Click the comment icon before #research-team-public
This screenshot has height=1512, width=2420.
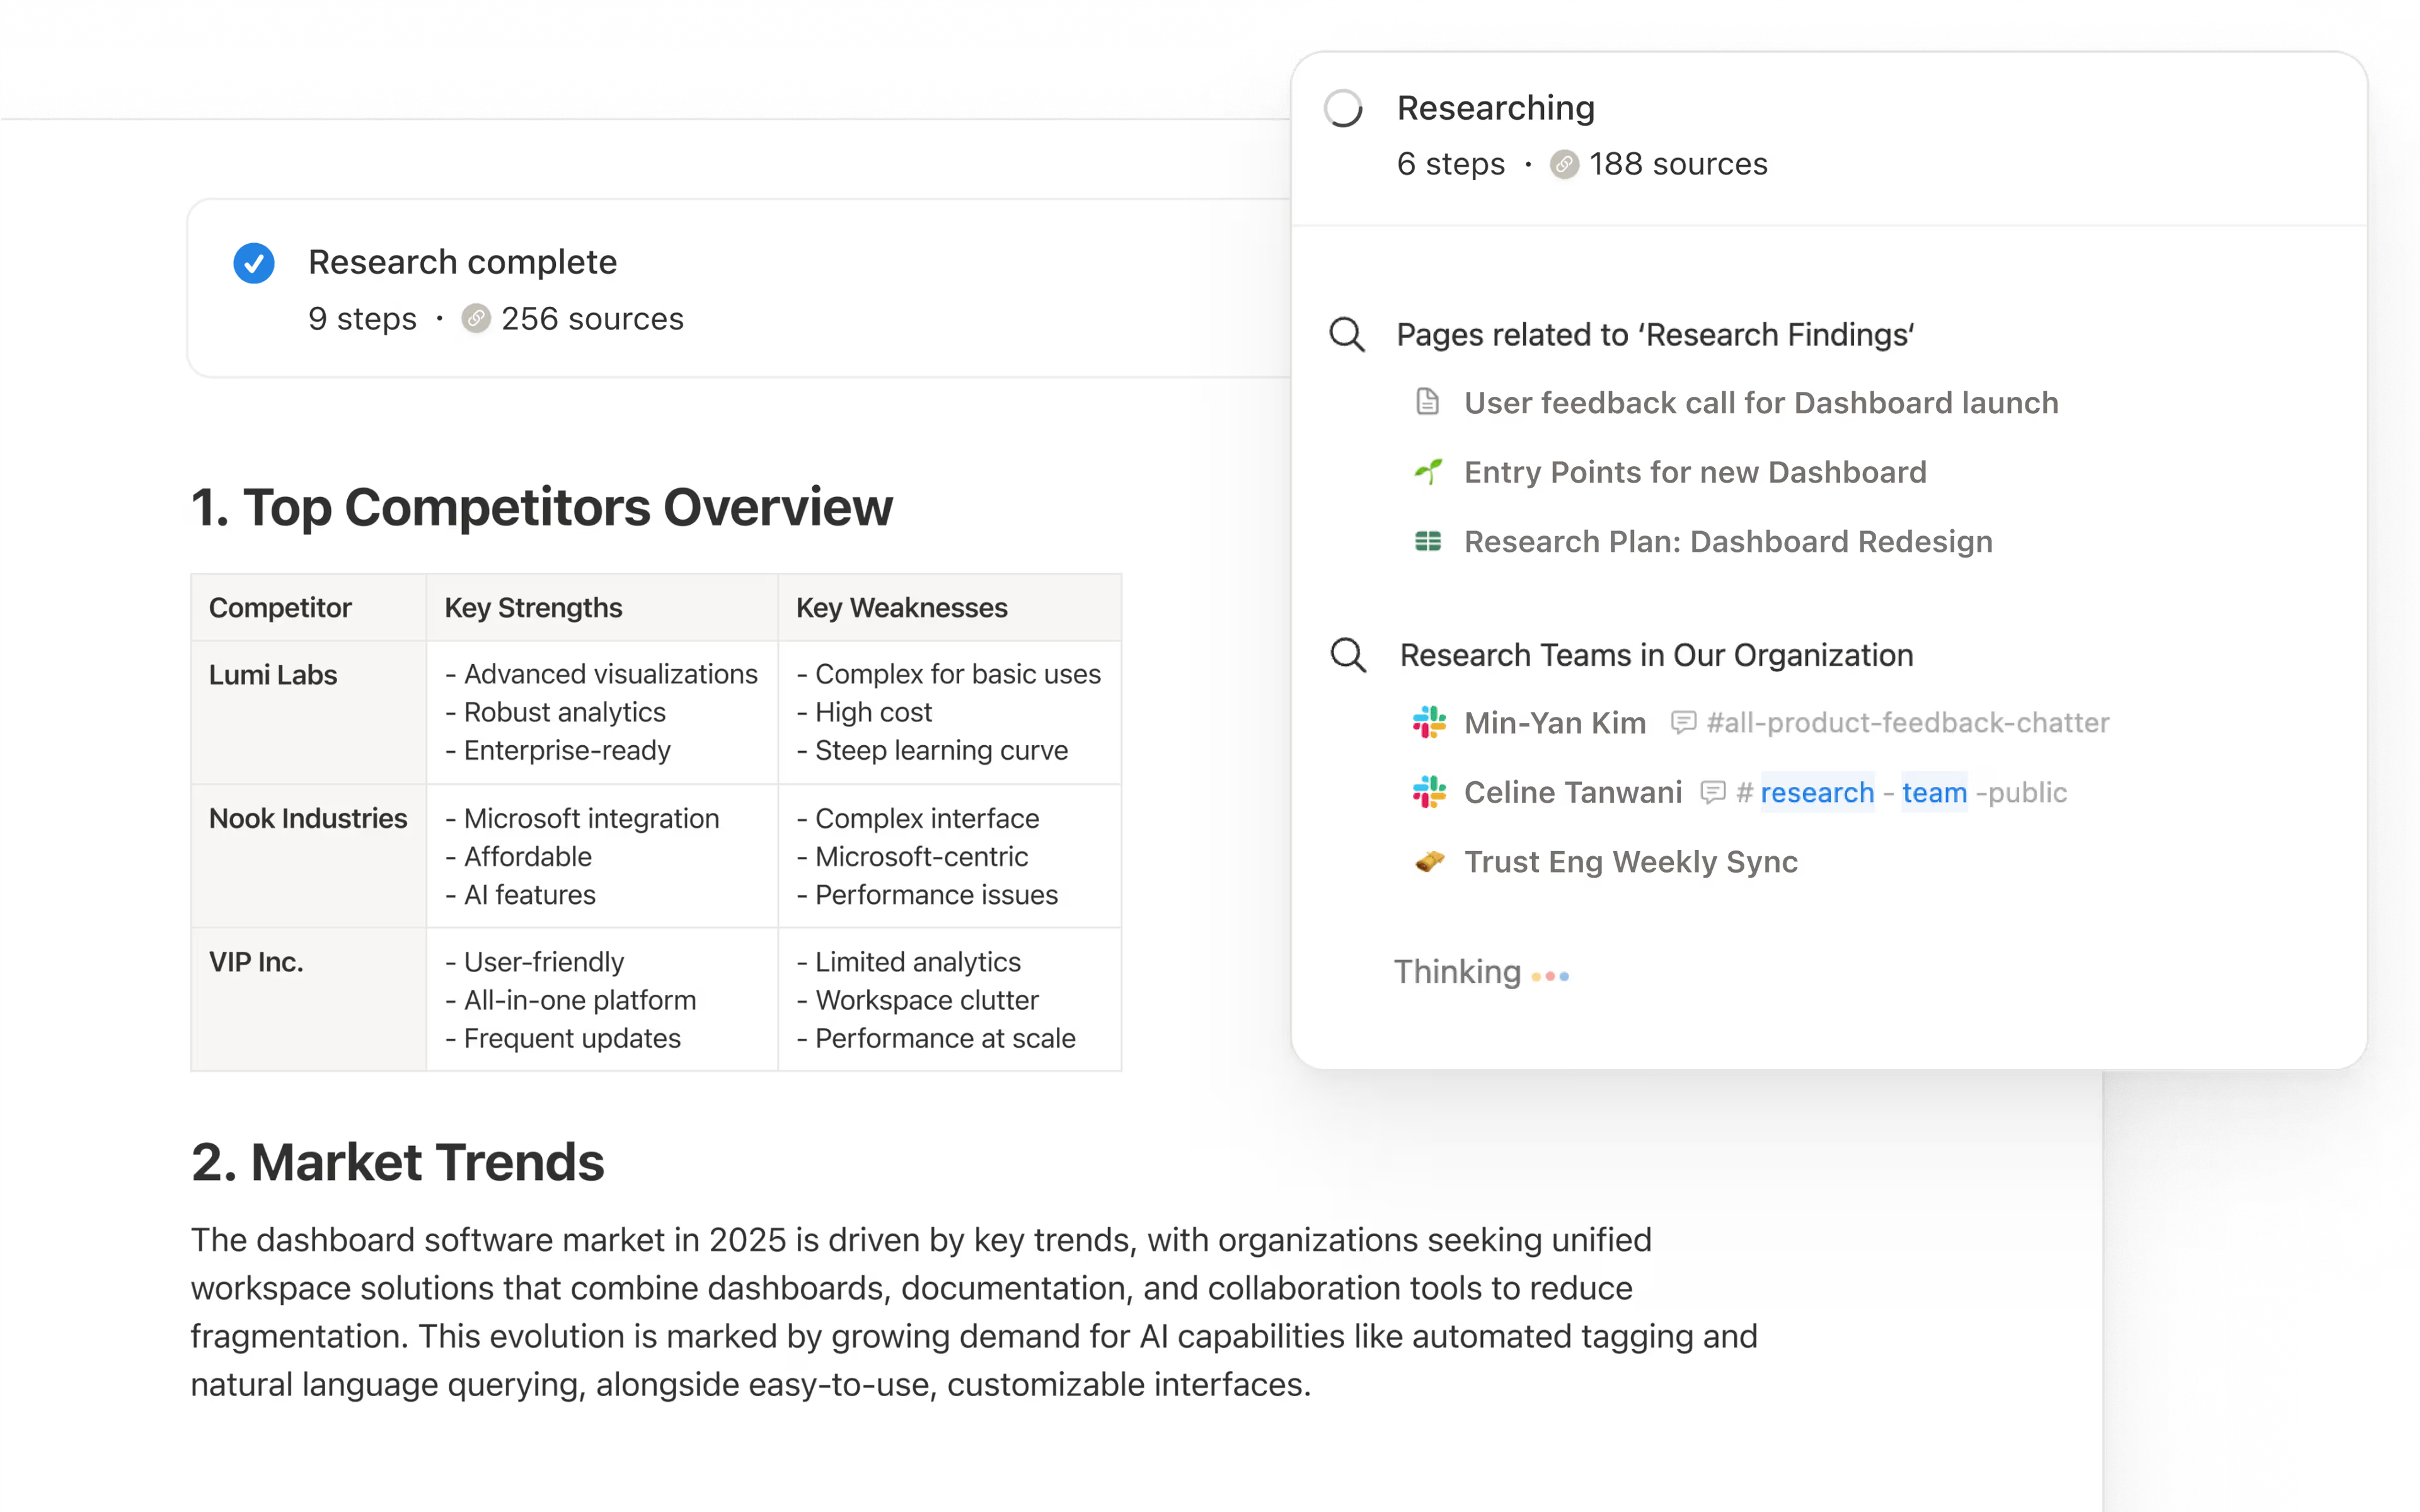tap(1713, 792)
